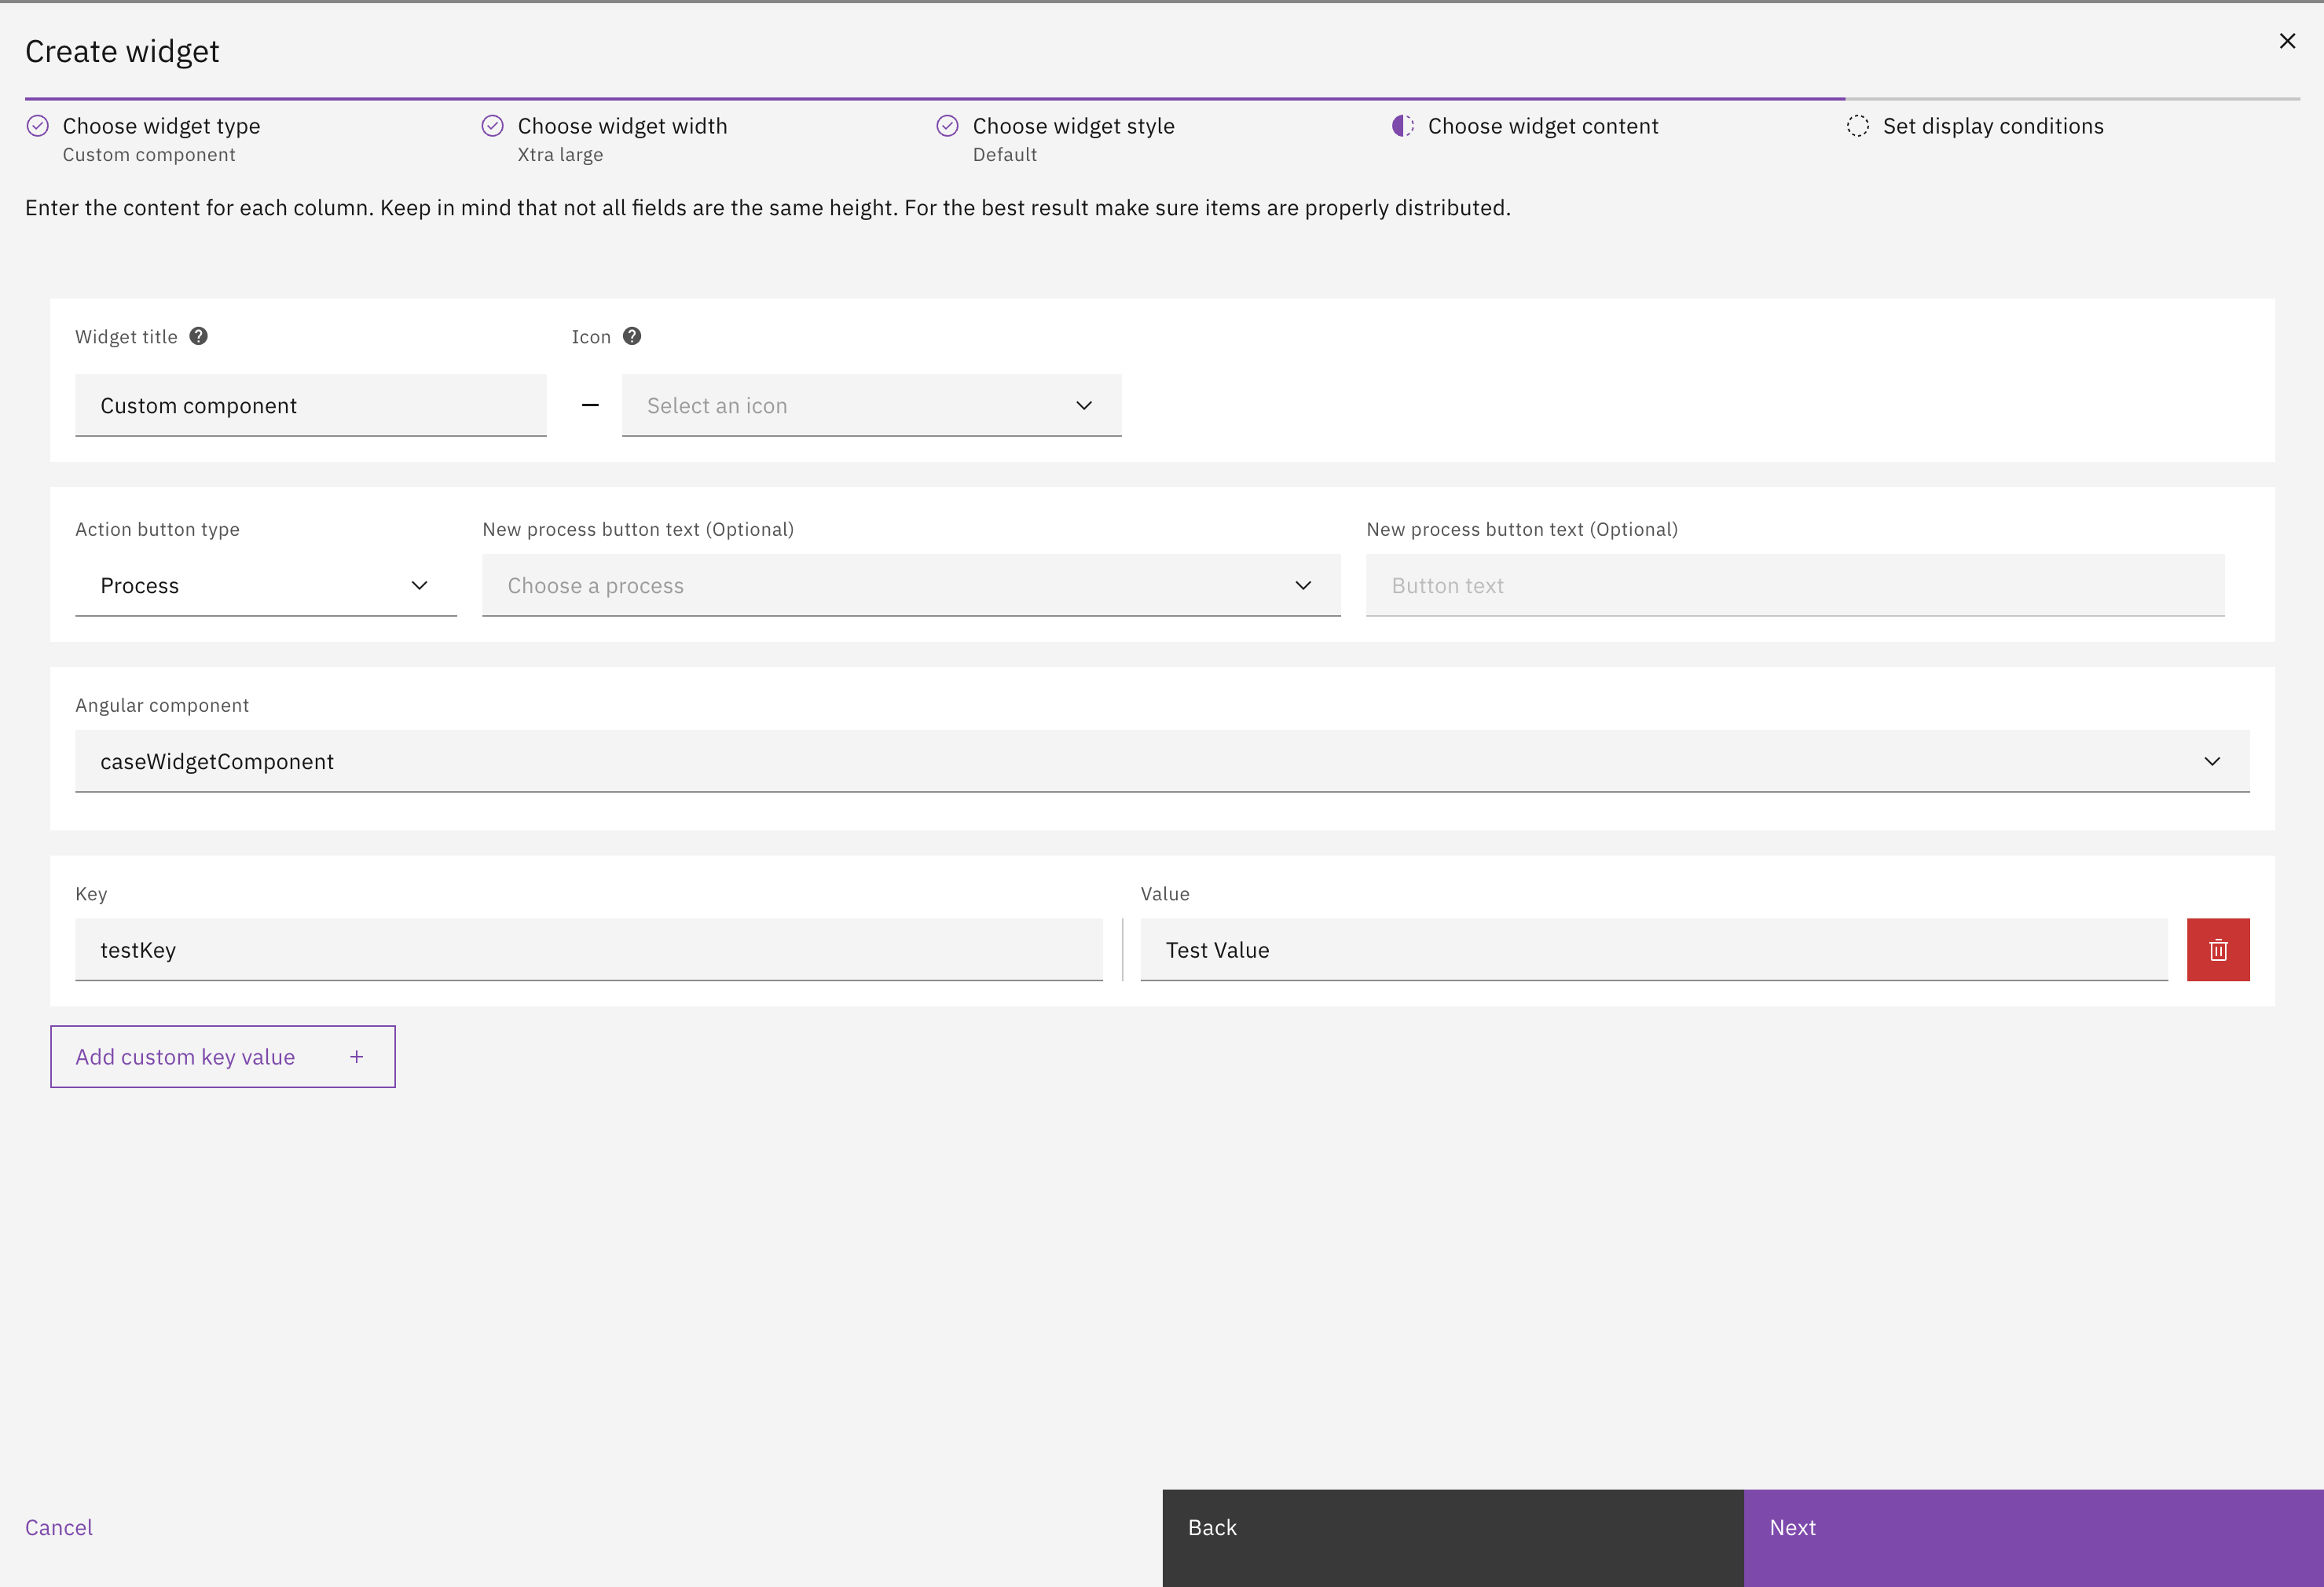Viewport: 2324px width, 1587px height.
Task: Open the Choose a process dropdown
Action: 910,585
